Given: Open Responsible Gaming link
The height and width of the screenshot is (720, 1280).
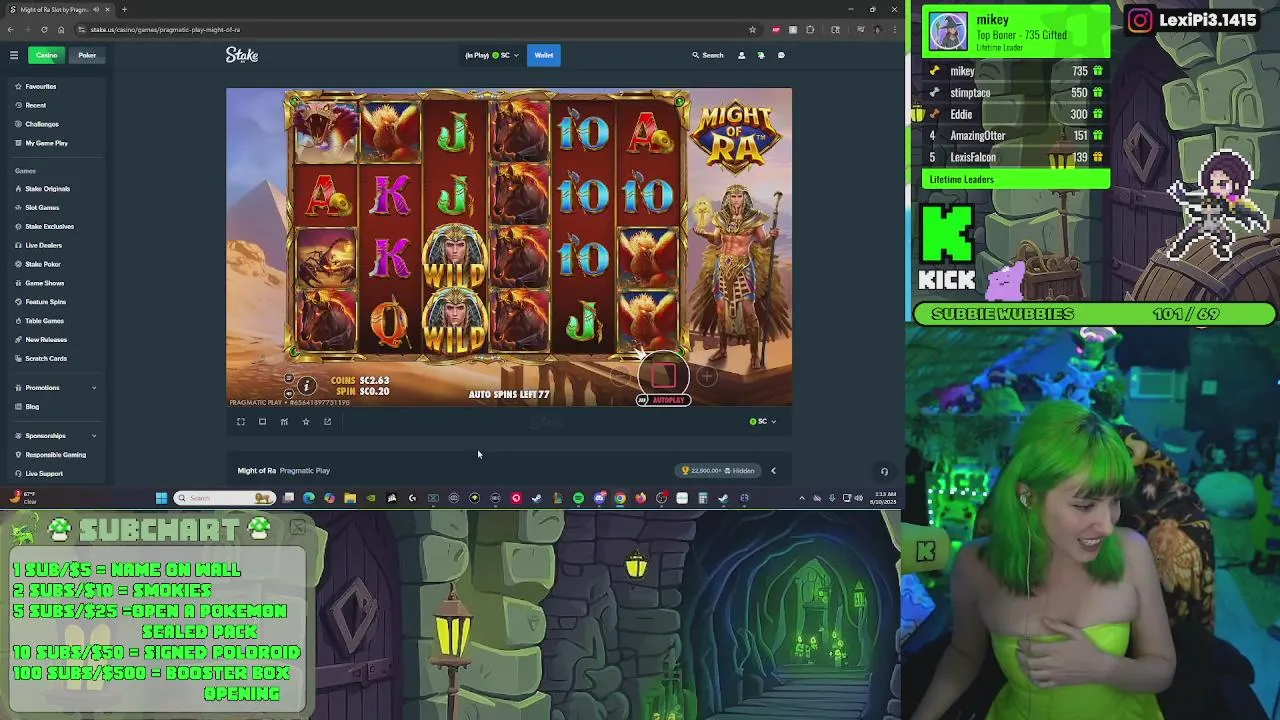Looking at the screenshot, I should point(56,454).
